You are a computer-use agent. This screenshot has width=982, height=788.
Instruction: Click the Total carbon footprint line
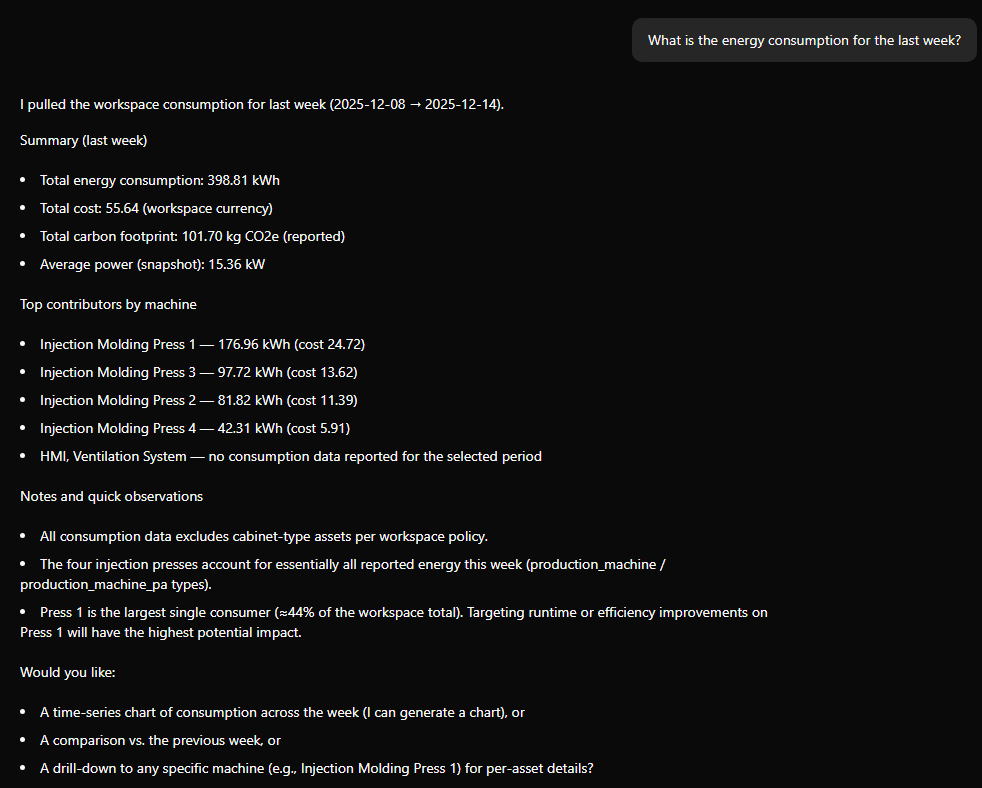(192, 236)
